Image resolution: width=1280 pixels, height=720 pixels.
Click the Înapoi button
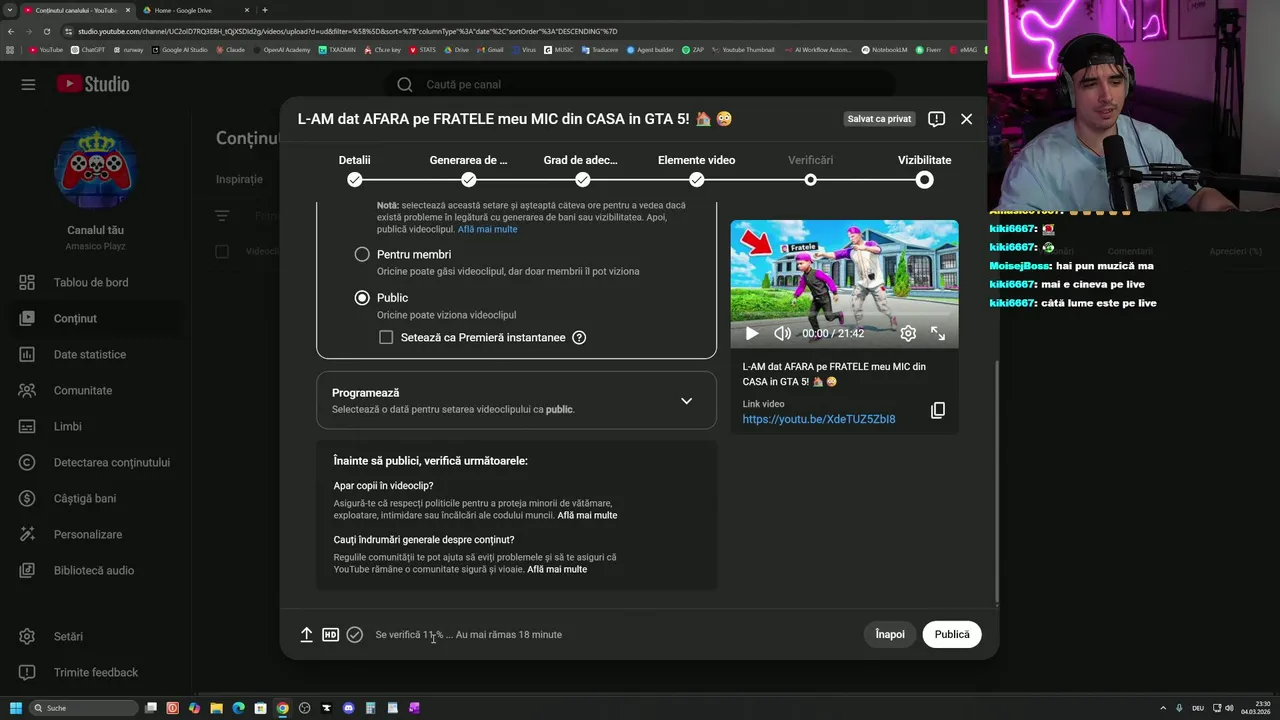click(890, 634)
